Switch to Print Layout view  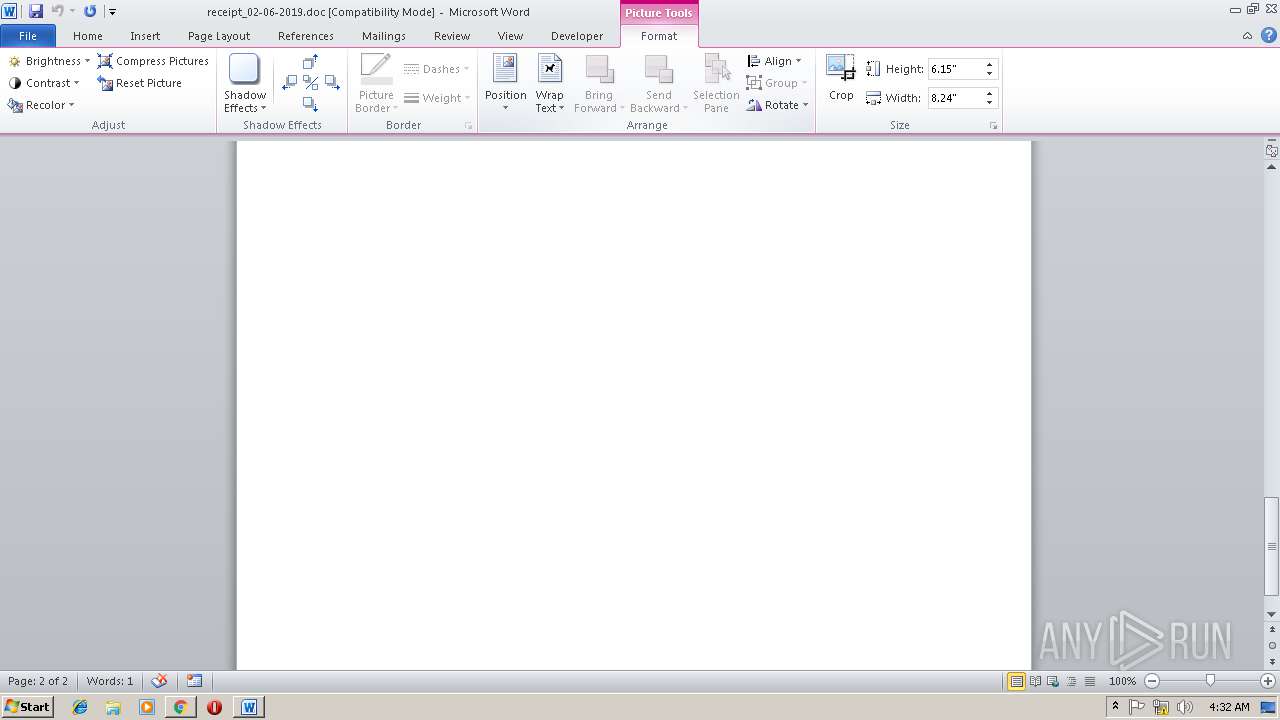click(1017, 681)
